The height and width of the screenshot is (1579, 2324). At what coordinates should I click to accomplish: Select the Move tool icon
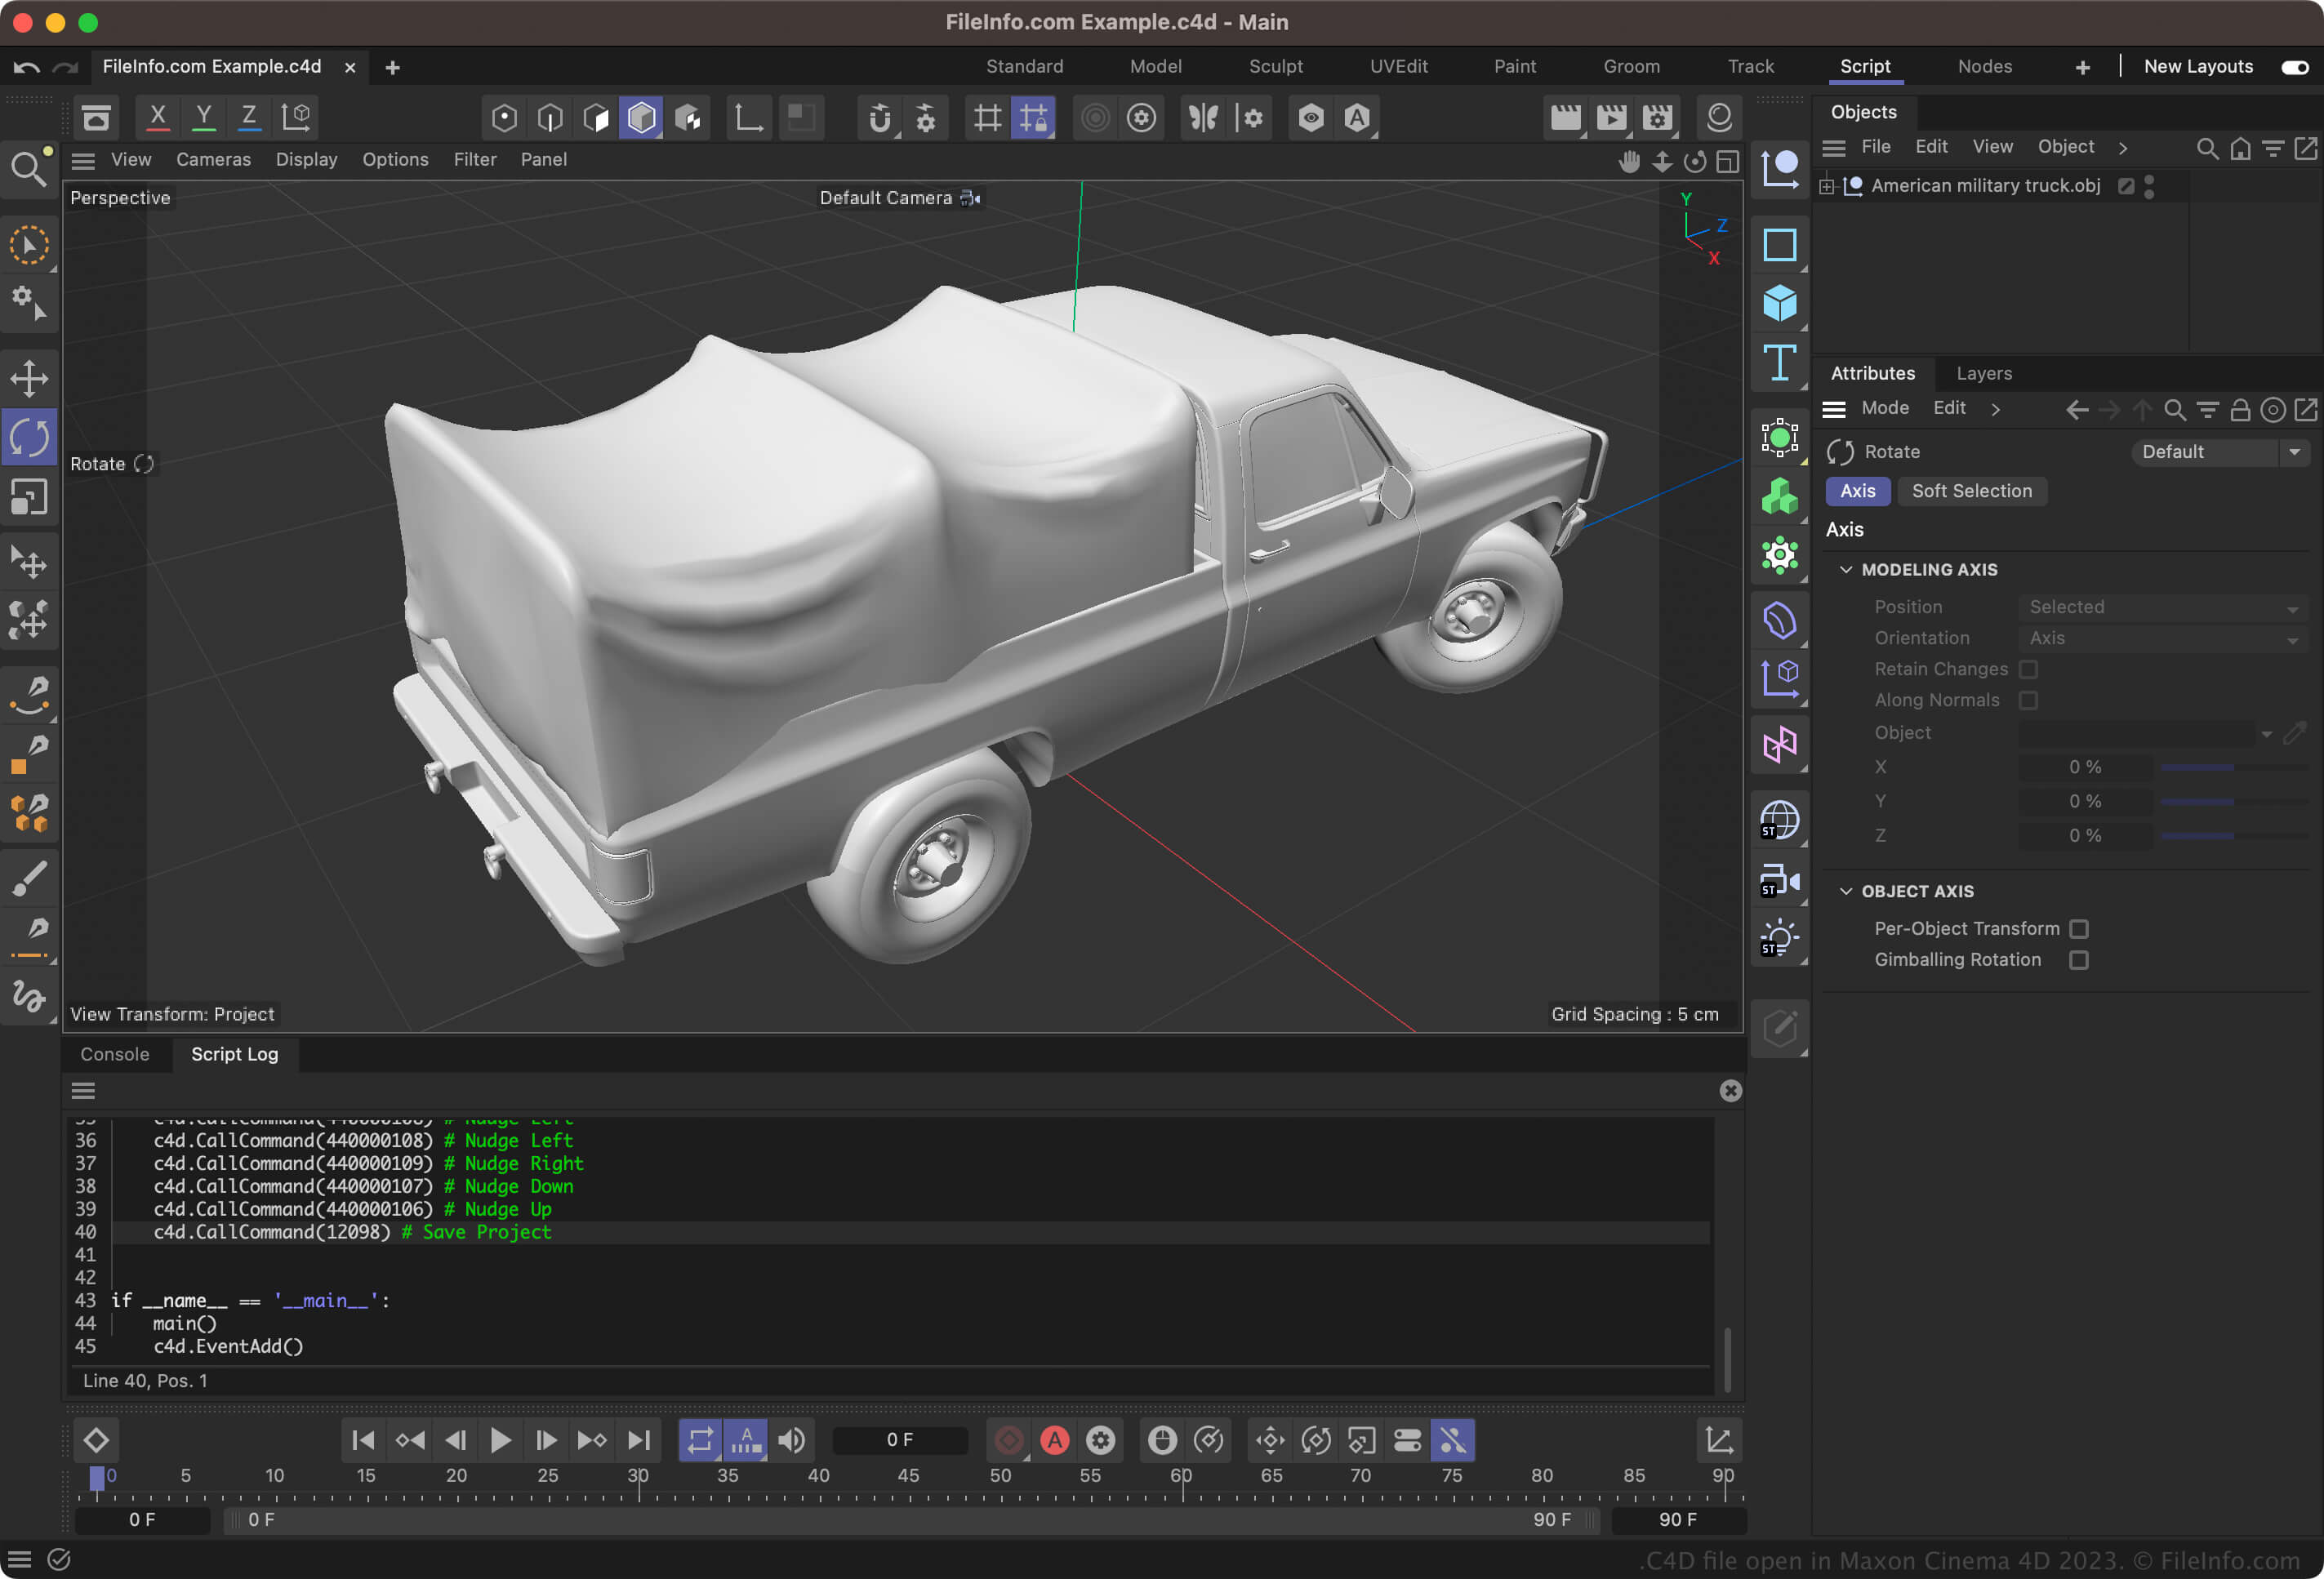(30, 377)
